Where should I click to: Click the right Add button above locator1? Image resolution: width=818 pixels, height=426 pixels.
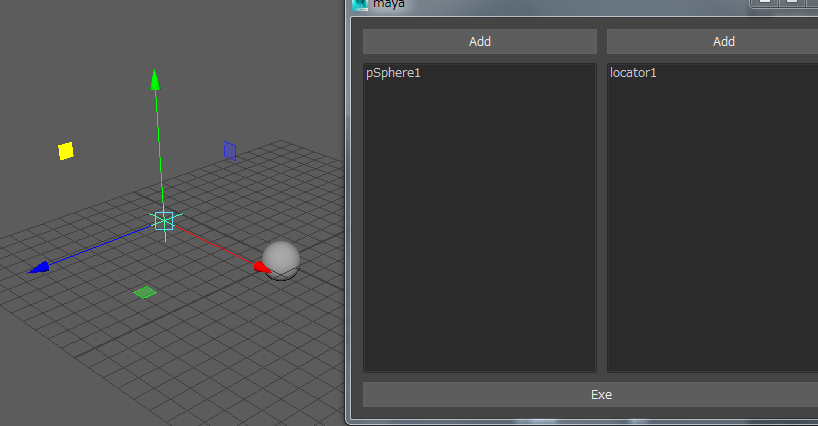[x=713, y=41]
